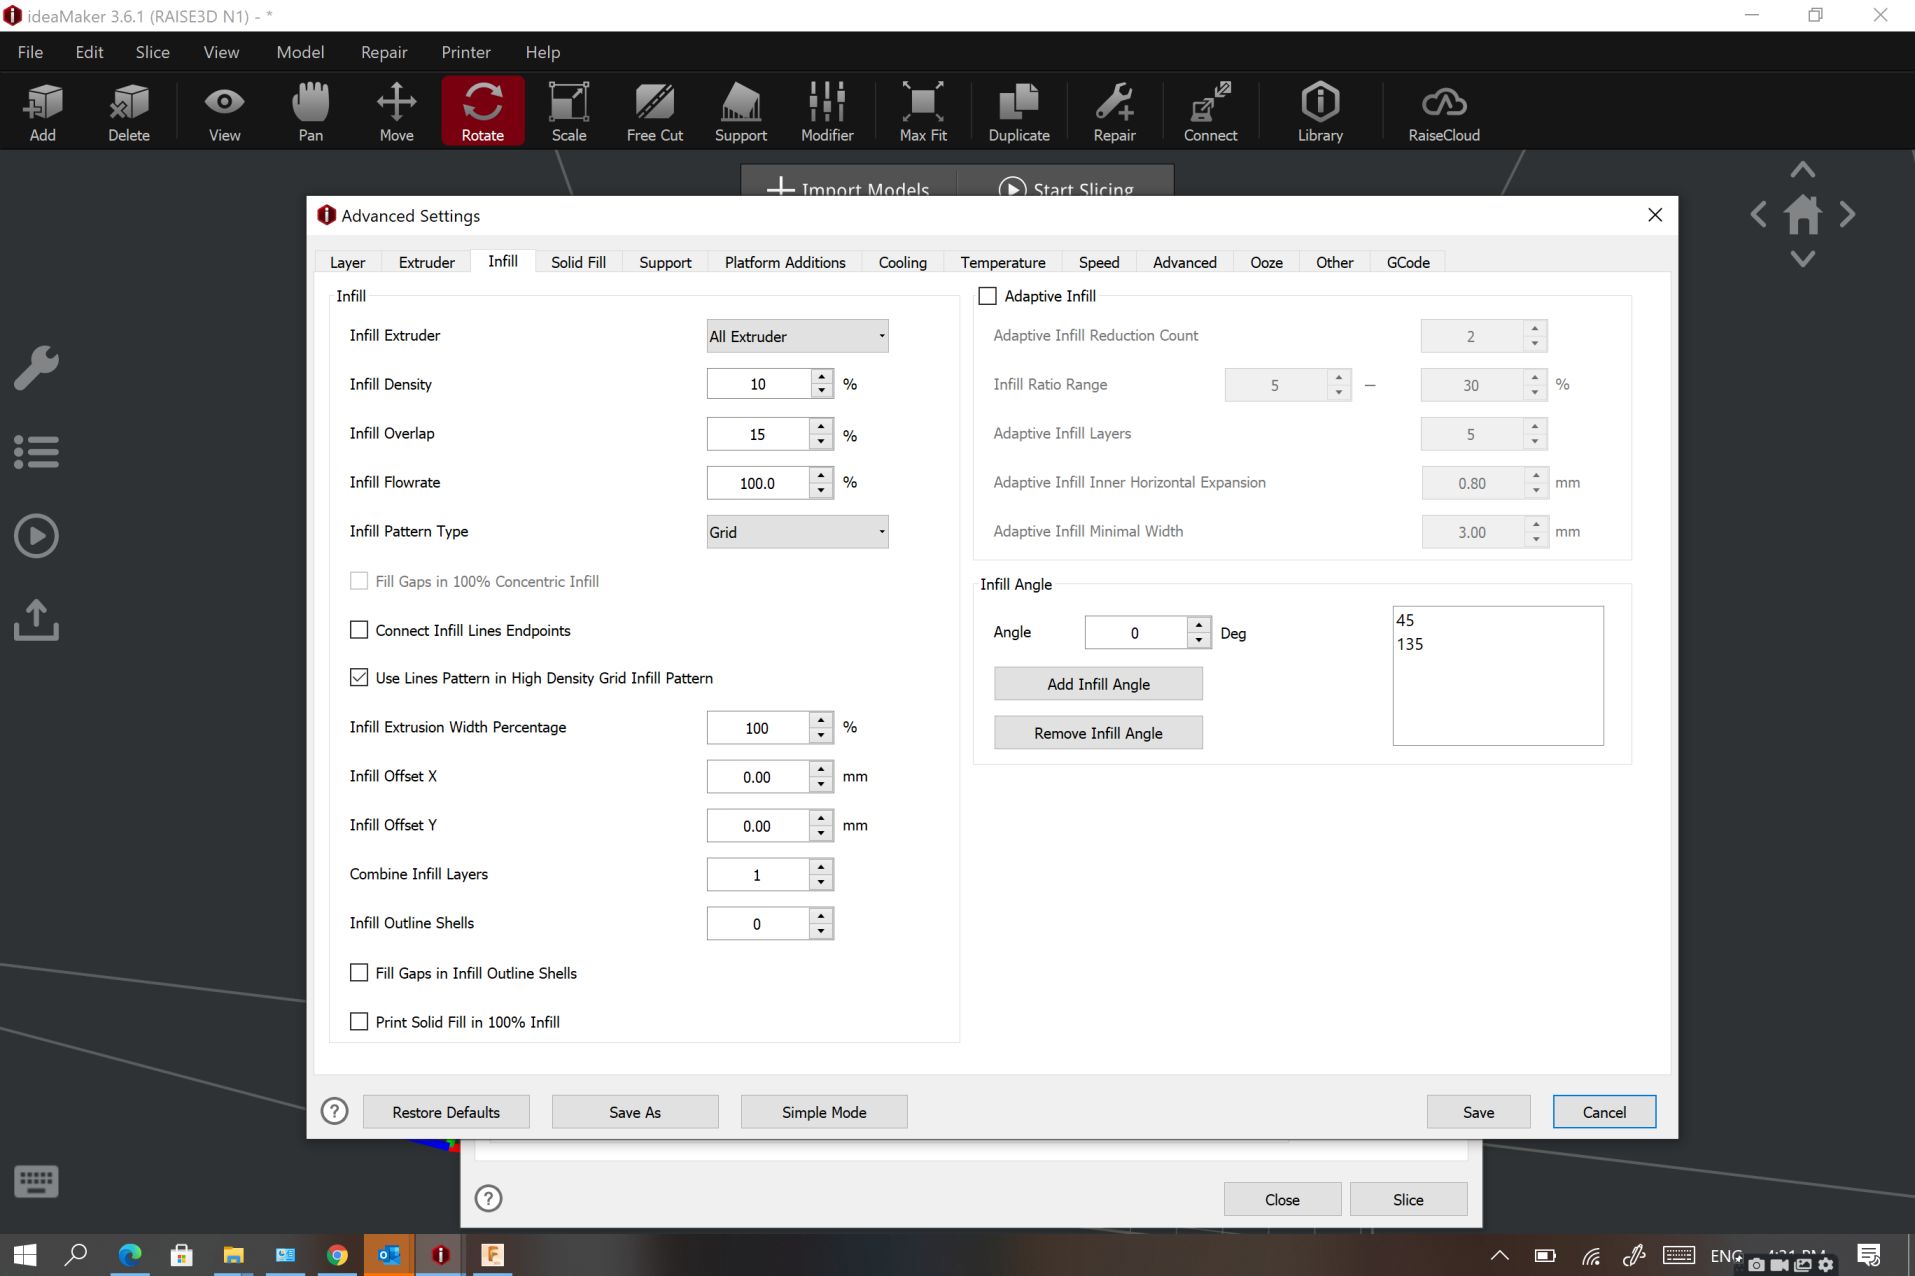Open Chrome from the taskbar
Viewport: 1915px width, 1276px height.
[x=337, y=1254]
